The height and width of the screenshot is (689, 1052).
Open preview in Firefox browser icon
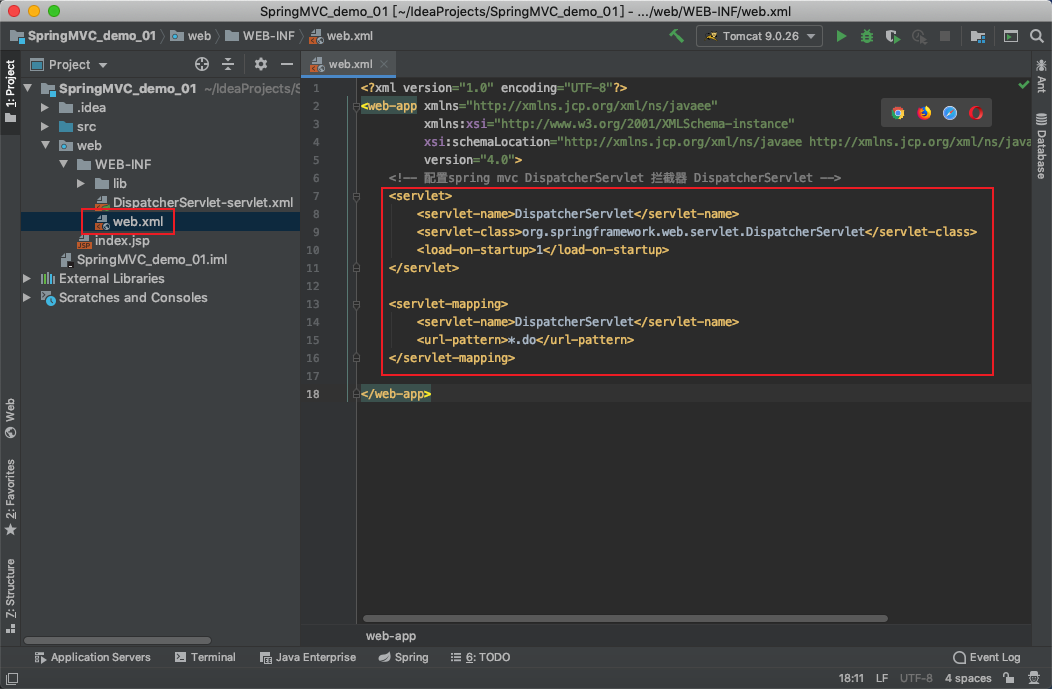(924, 113)
